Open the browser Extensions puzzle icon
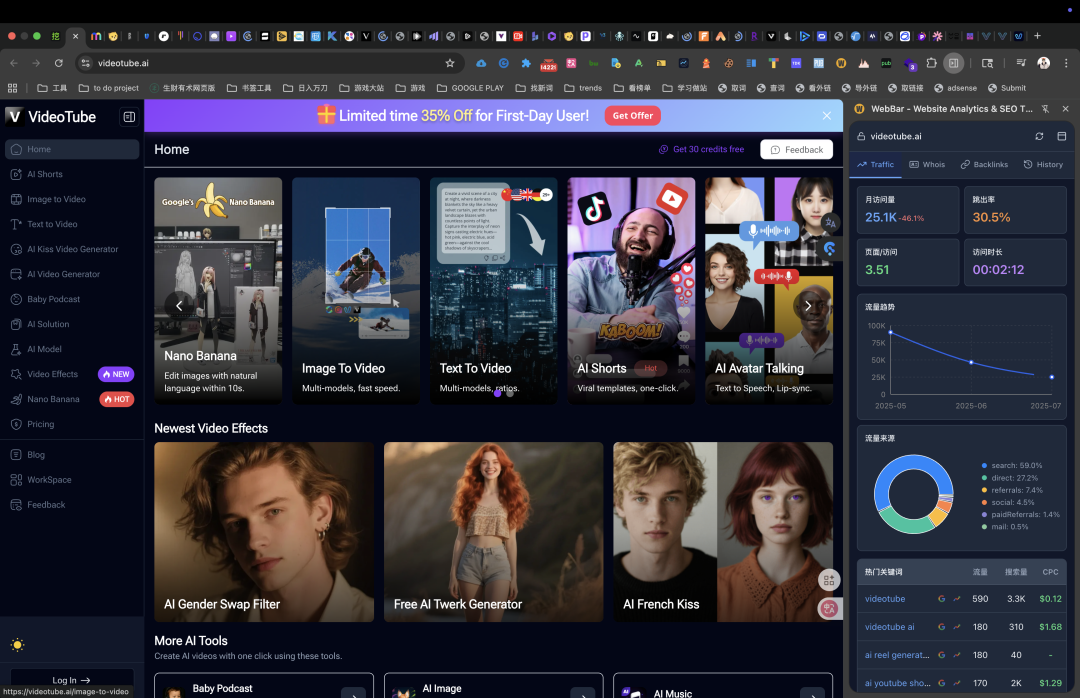 [931, 63]
